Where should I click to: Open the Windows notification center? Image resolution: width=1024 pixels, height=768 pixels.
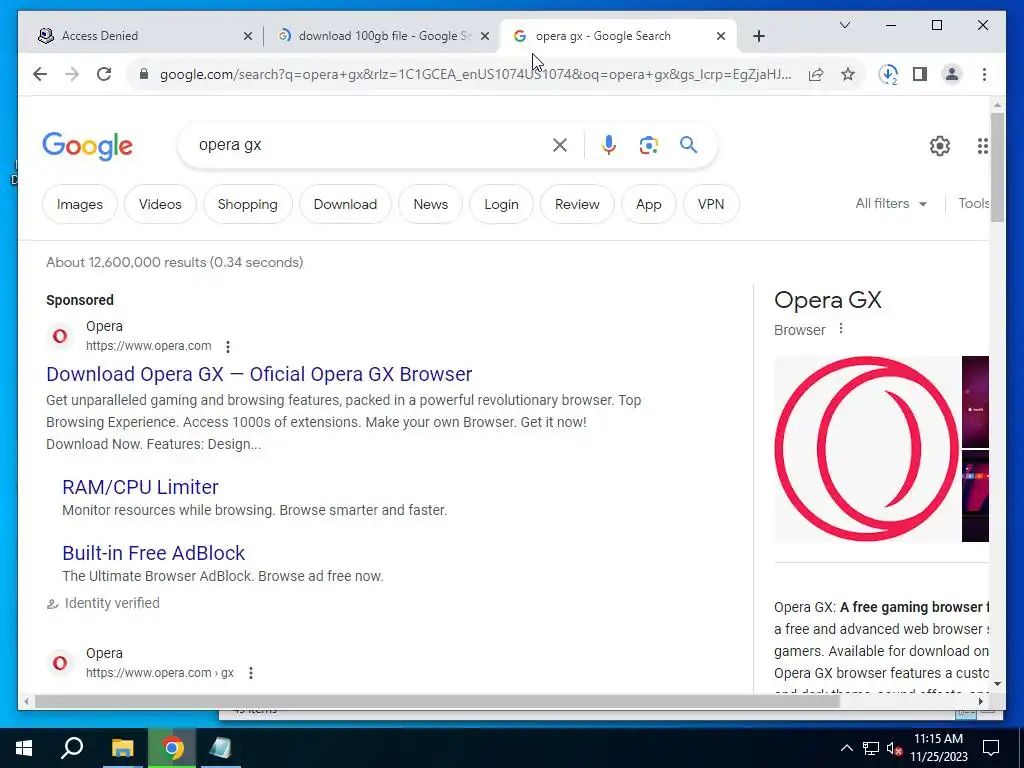(x=991, y=748)
